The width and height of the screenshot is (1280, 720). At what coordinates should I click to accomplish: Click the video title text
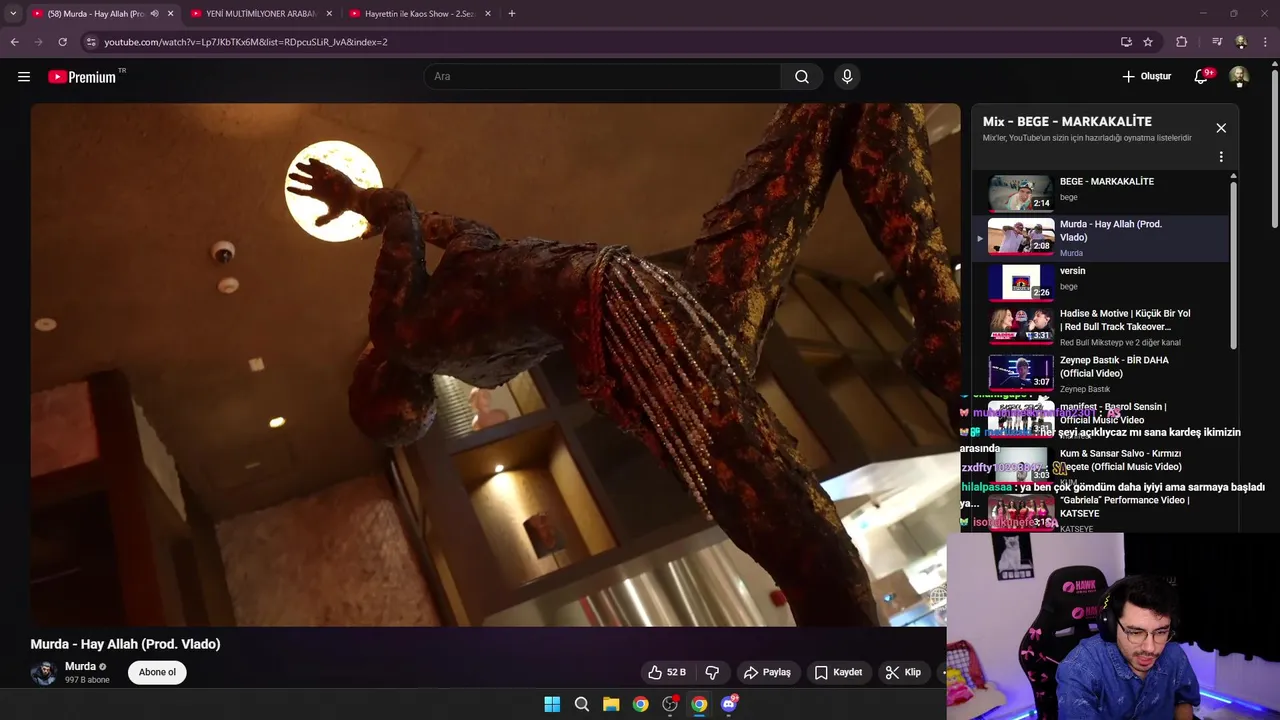pos(125,644)
